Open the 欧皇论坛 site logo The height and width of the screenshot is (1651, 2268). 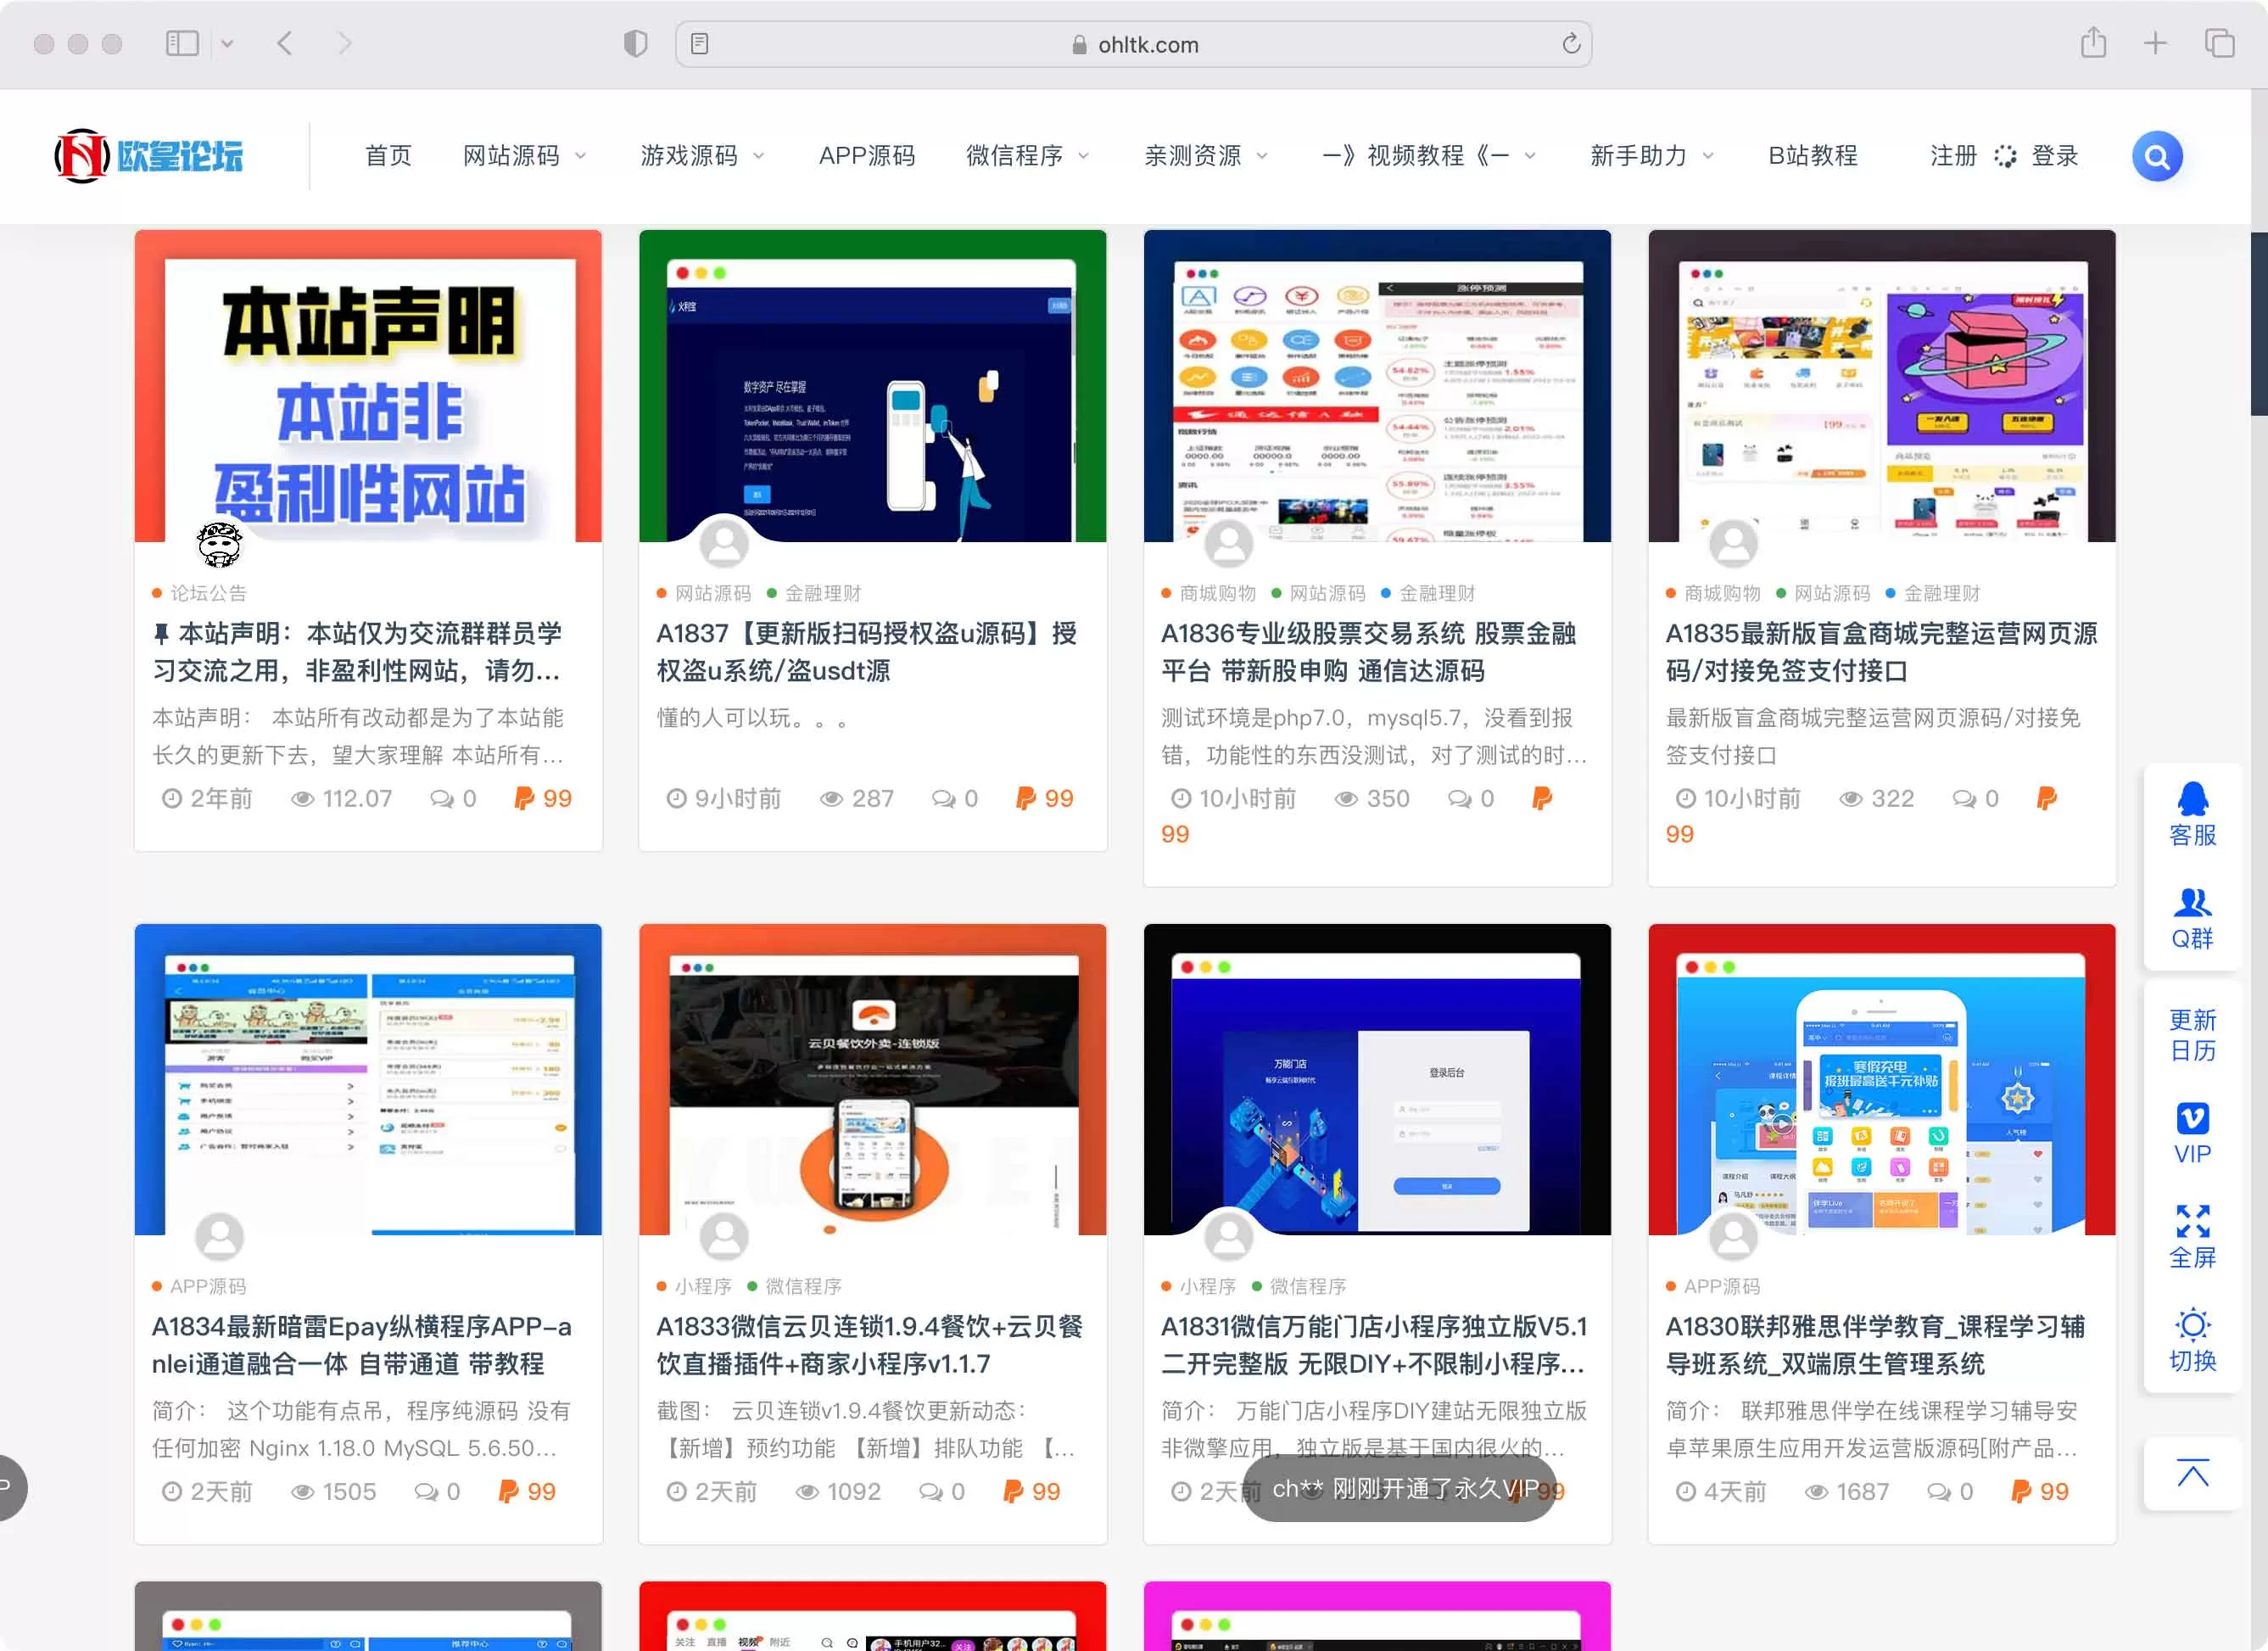point(149,156)
